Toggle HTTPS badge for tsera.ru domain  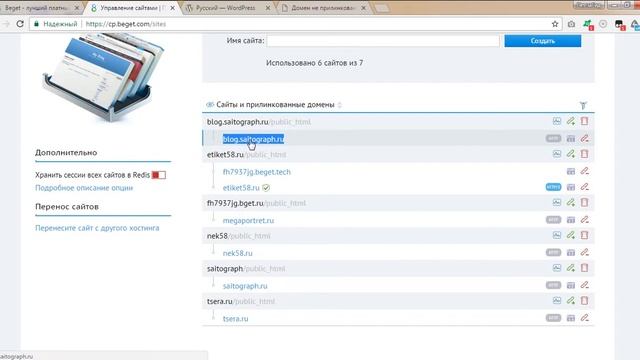(x=553, y=318)
